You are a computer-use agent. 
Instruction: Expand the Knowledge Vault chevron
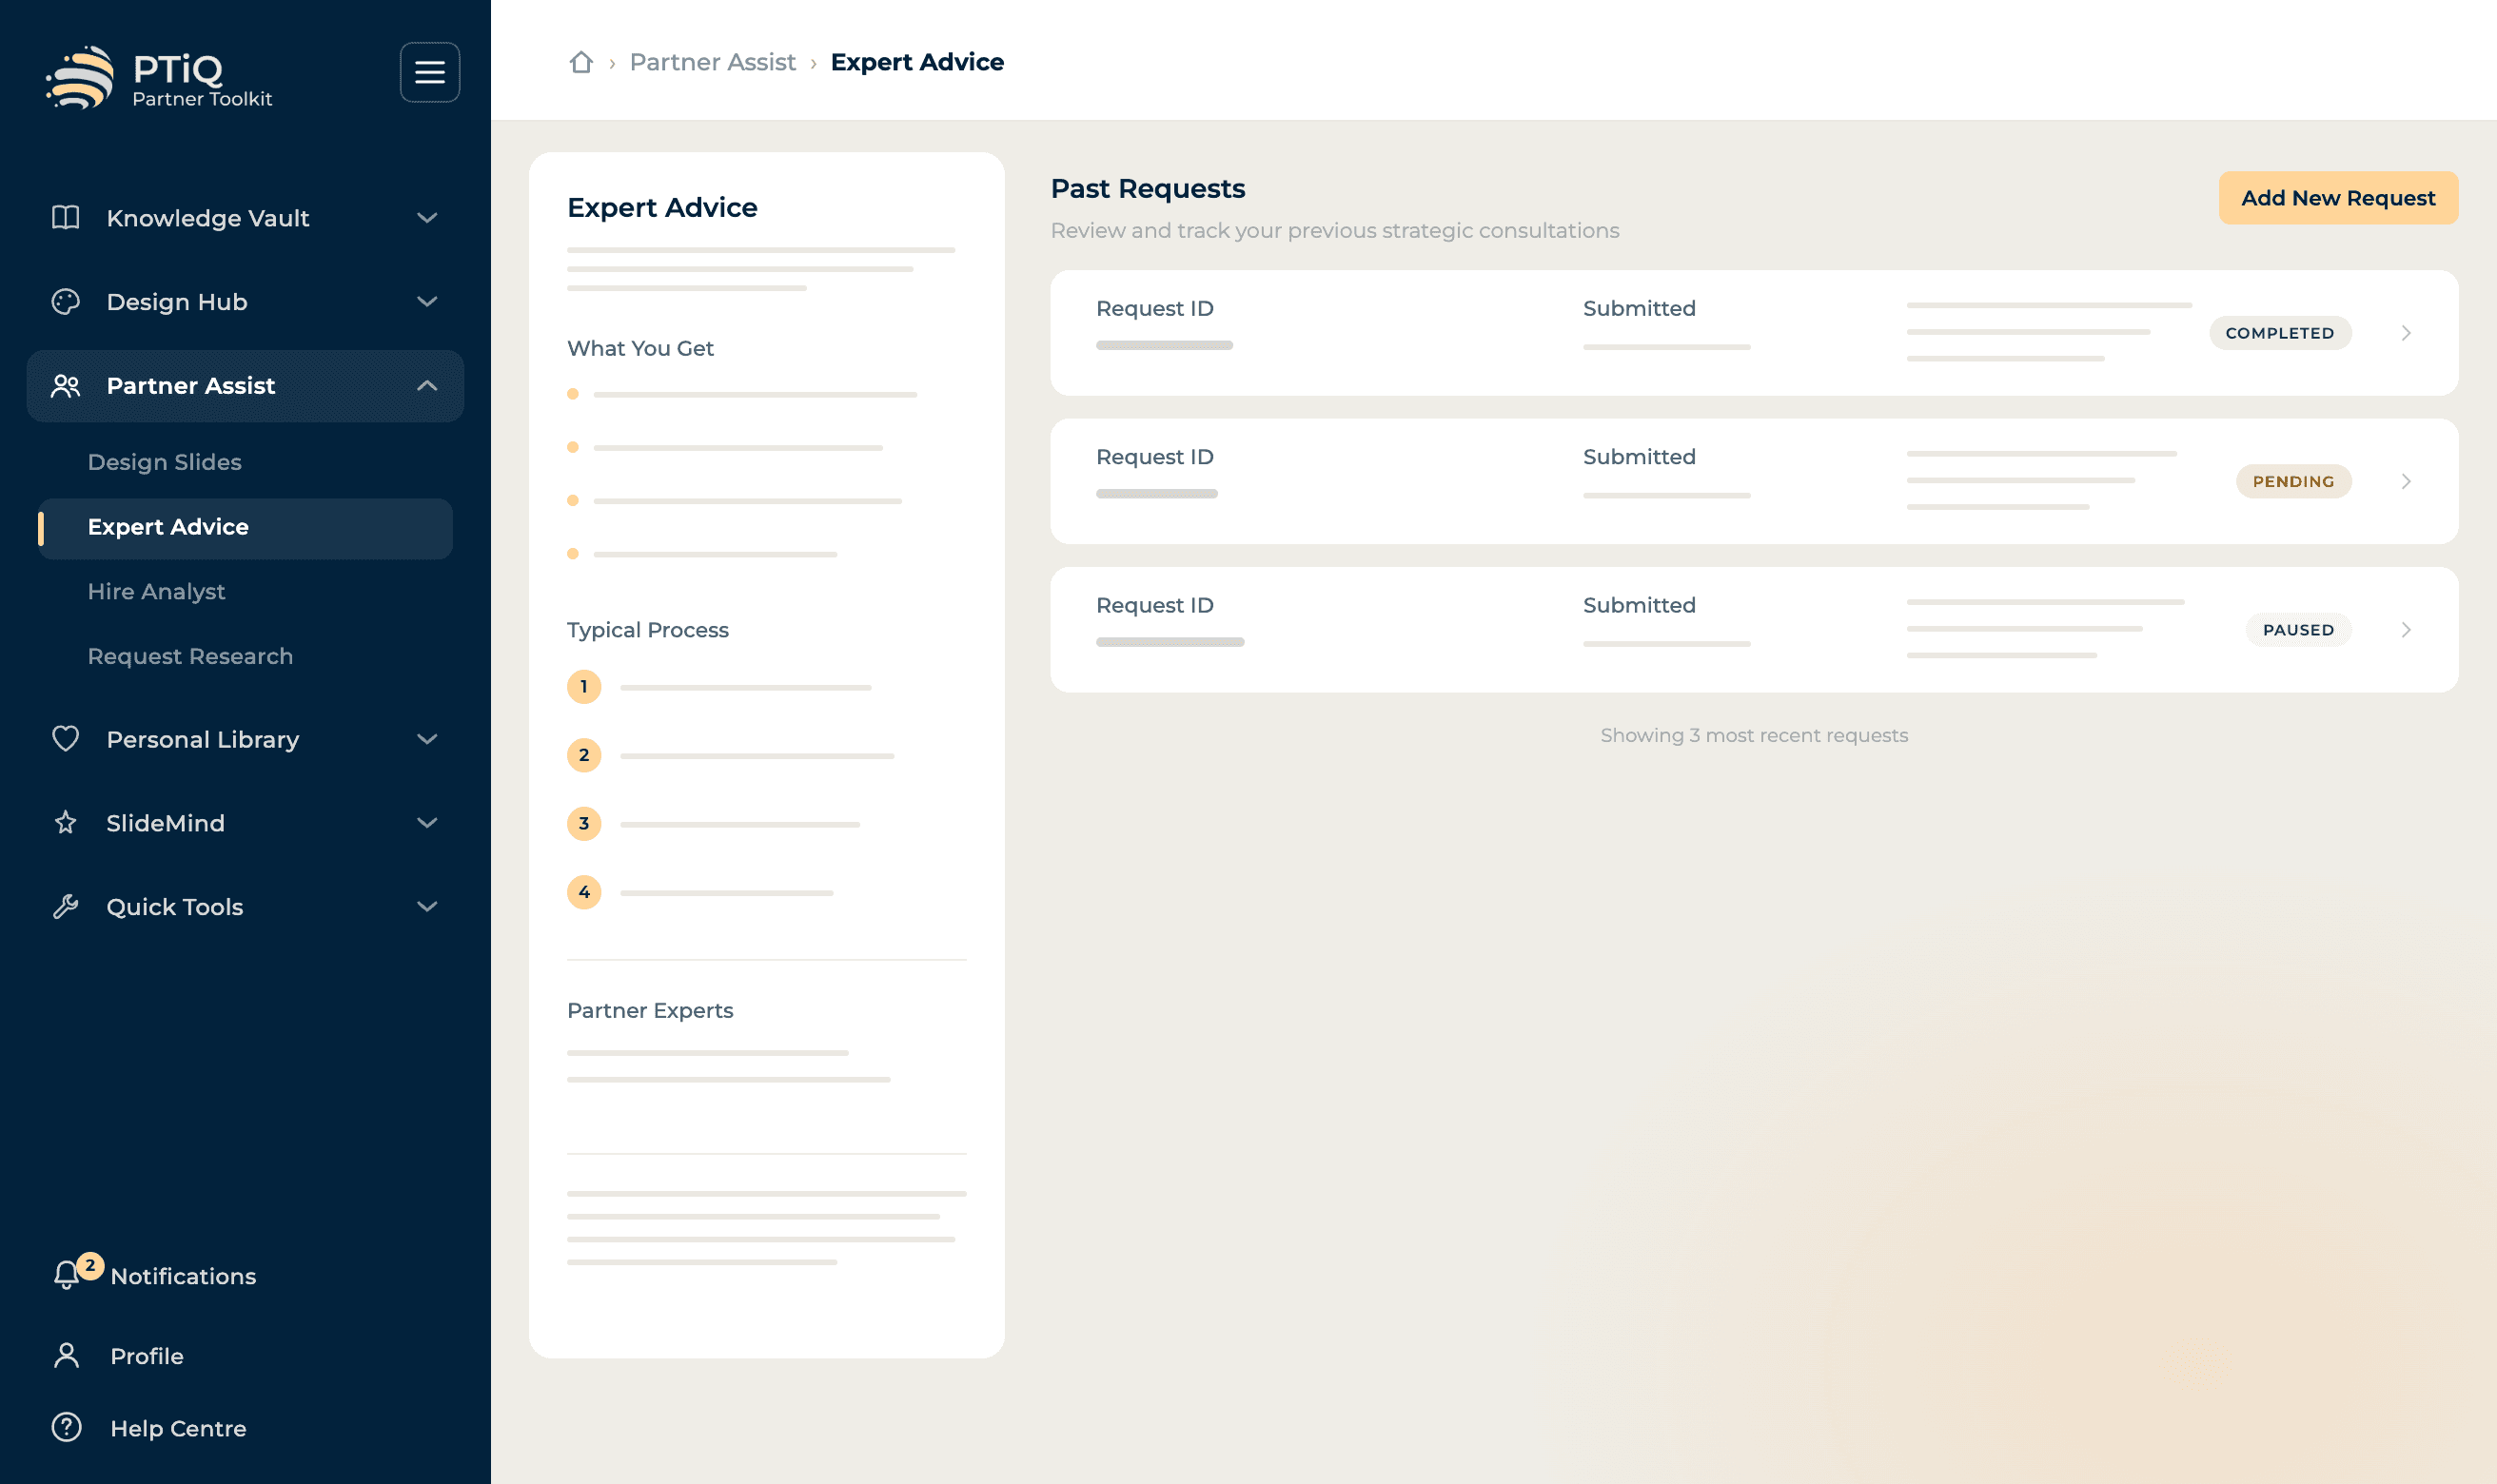coord(427,218)
